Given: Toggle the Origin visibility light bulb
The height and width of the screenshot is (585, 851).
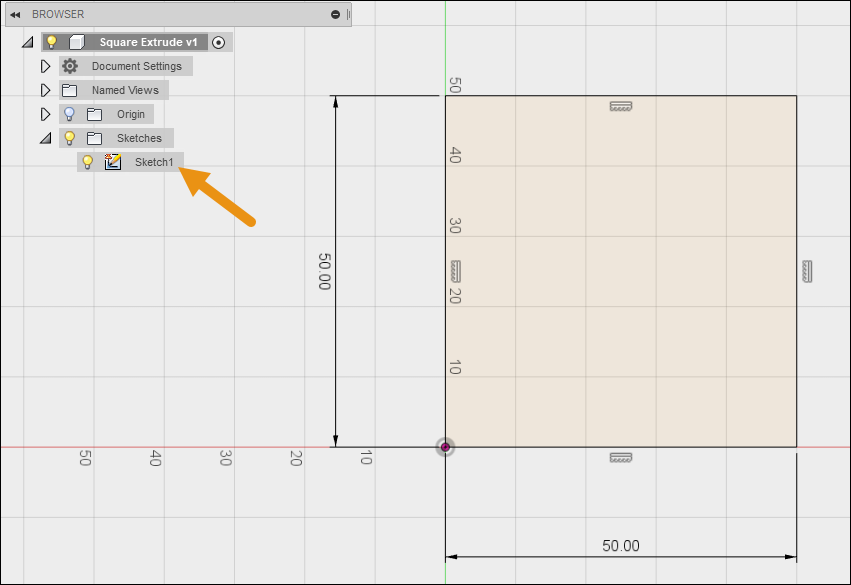Looking at the screenshot, I should pyautogui.click(x=69, y=114).
